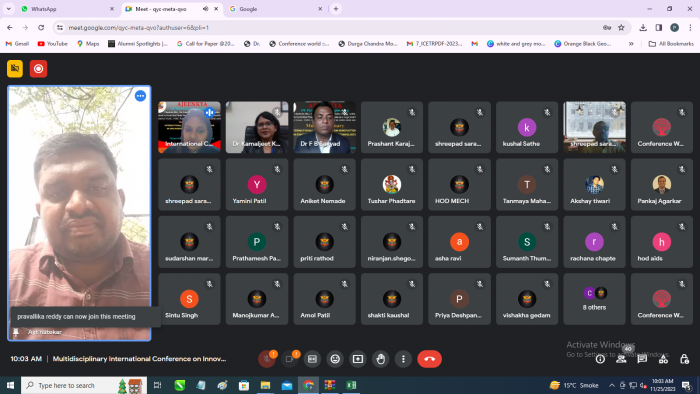The height and width of the screenshot is (394, 700).
Task: Toggle closed captions button
Action: point(312,359)
